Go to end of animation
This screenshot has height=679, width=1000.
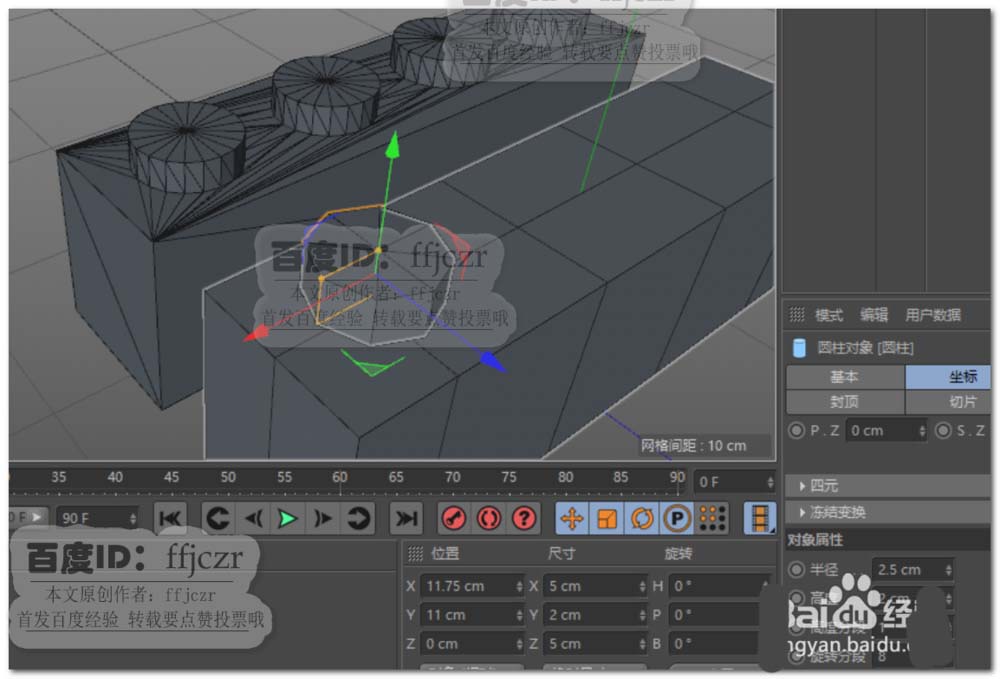pyautogui.click(x=406, y=518)
